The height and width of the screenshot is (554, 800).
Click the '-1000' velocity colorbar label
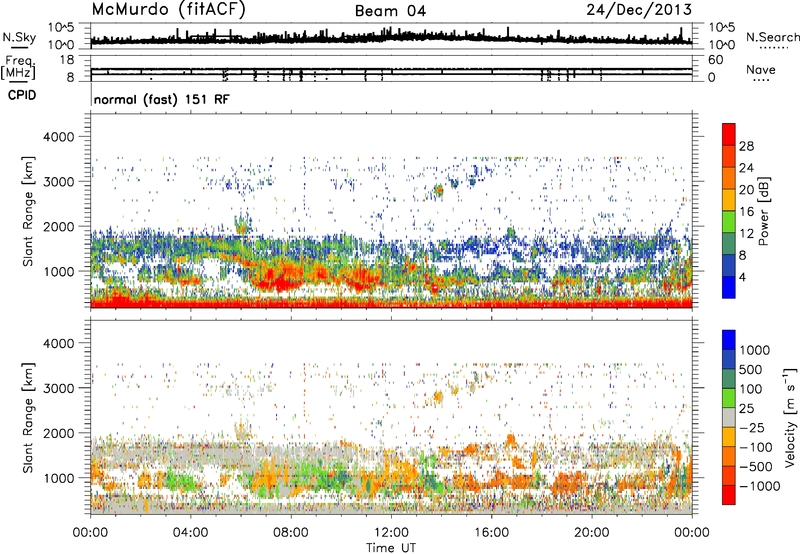coord(759,486)
